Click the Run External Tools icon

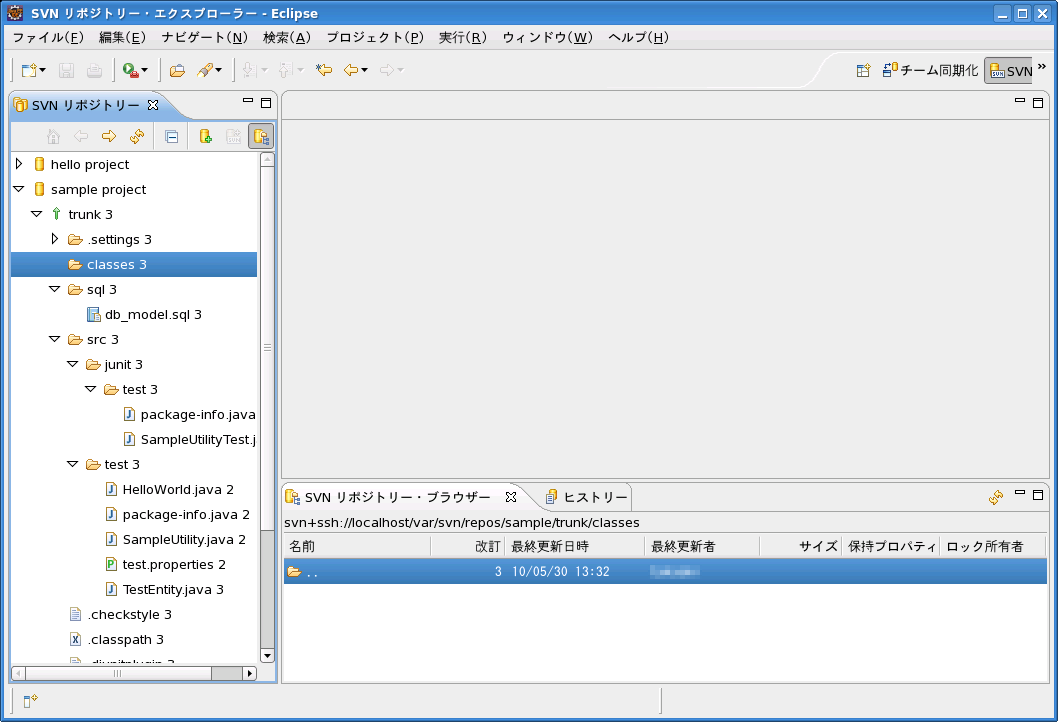130,70
